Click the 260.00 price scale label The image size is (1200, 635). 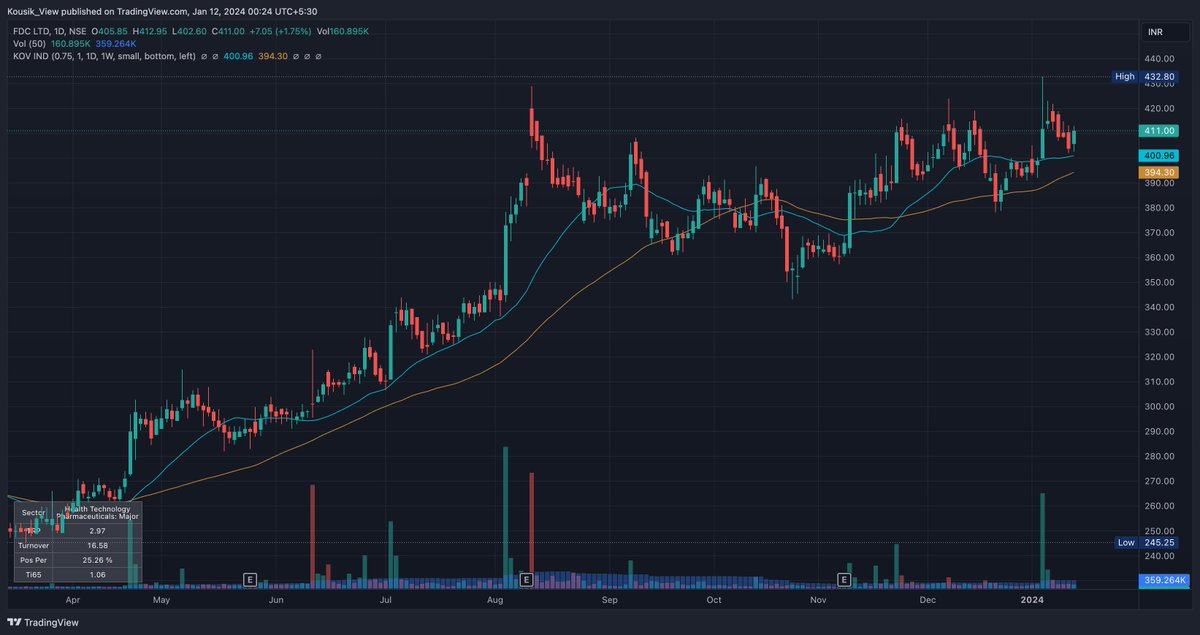coord(1161,507)
